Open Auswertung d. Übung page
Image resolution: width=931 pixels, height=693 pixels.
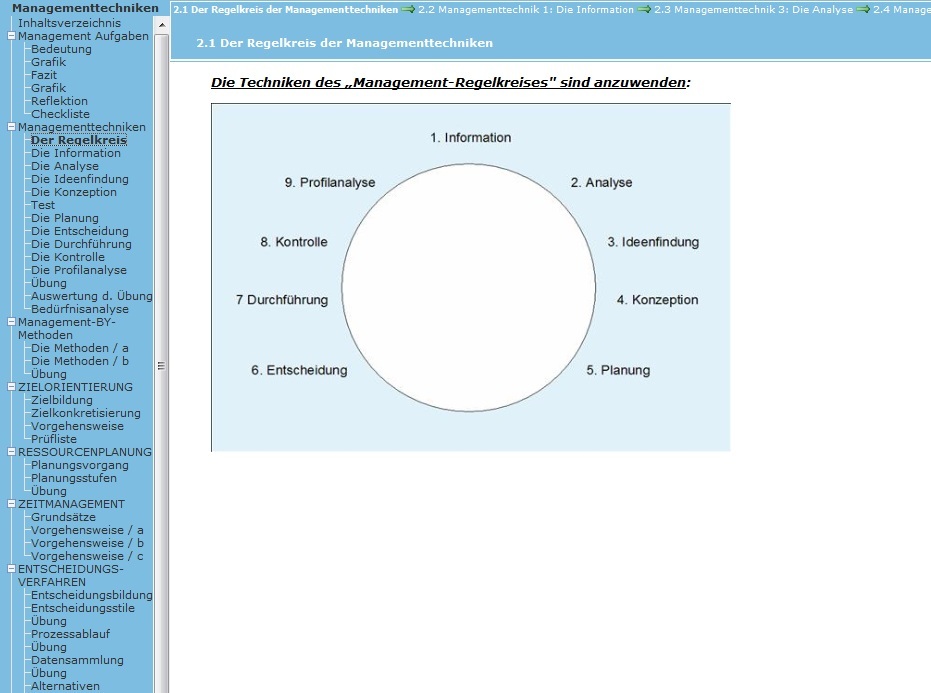pos(91,296)
